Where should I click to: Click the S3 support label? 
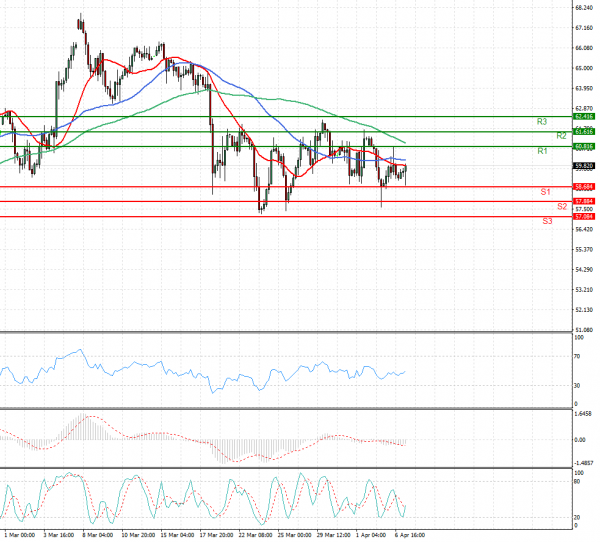coord(547,221)
